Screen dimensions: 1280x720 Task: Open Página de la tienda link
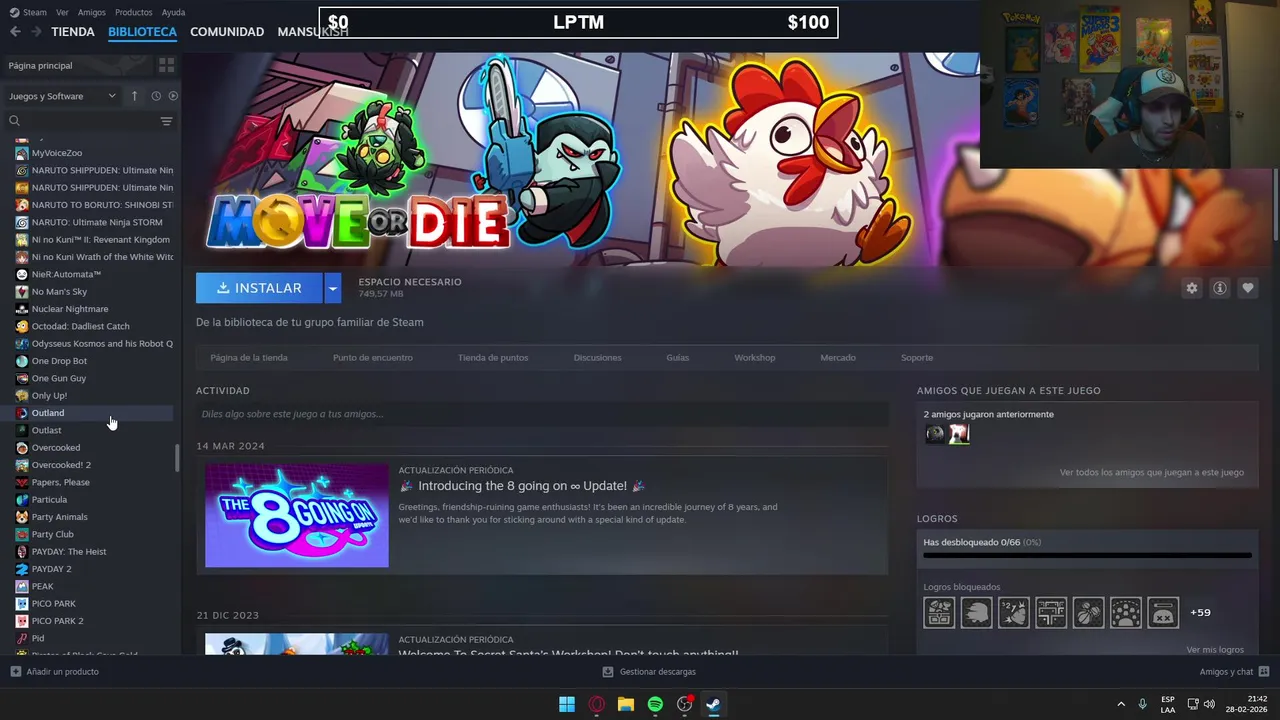[249, 358]
